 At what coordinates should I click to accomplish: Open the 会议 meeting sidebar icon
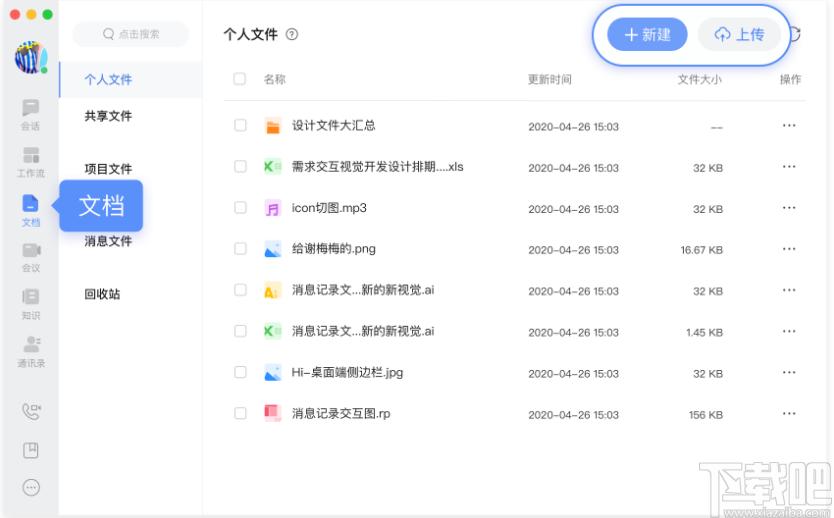pyautogui.click(x=31, y=256)
